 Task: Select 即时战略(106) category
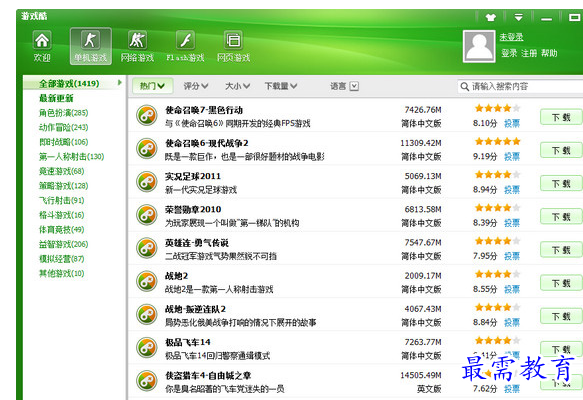coord(64,142)
